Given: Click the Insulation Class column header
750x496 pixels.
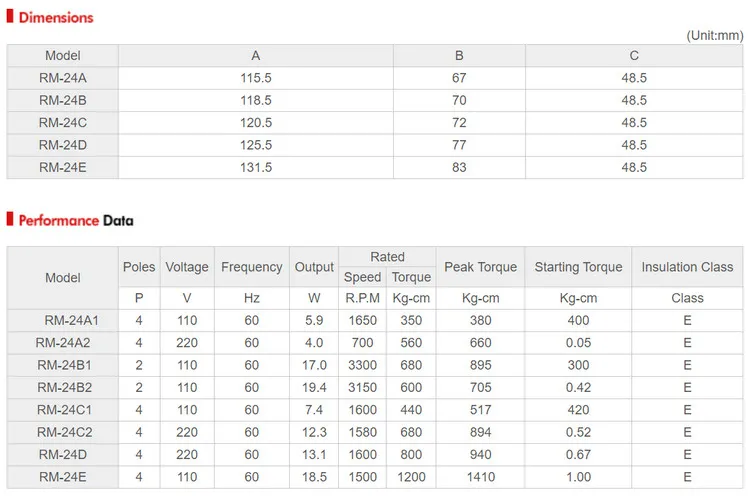Looking at the screenshot, I should tap(688, 267).
